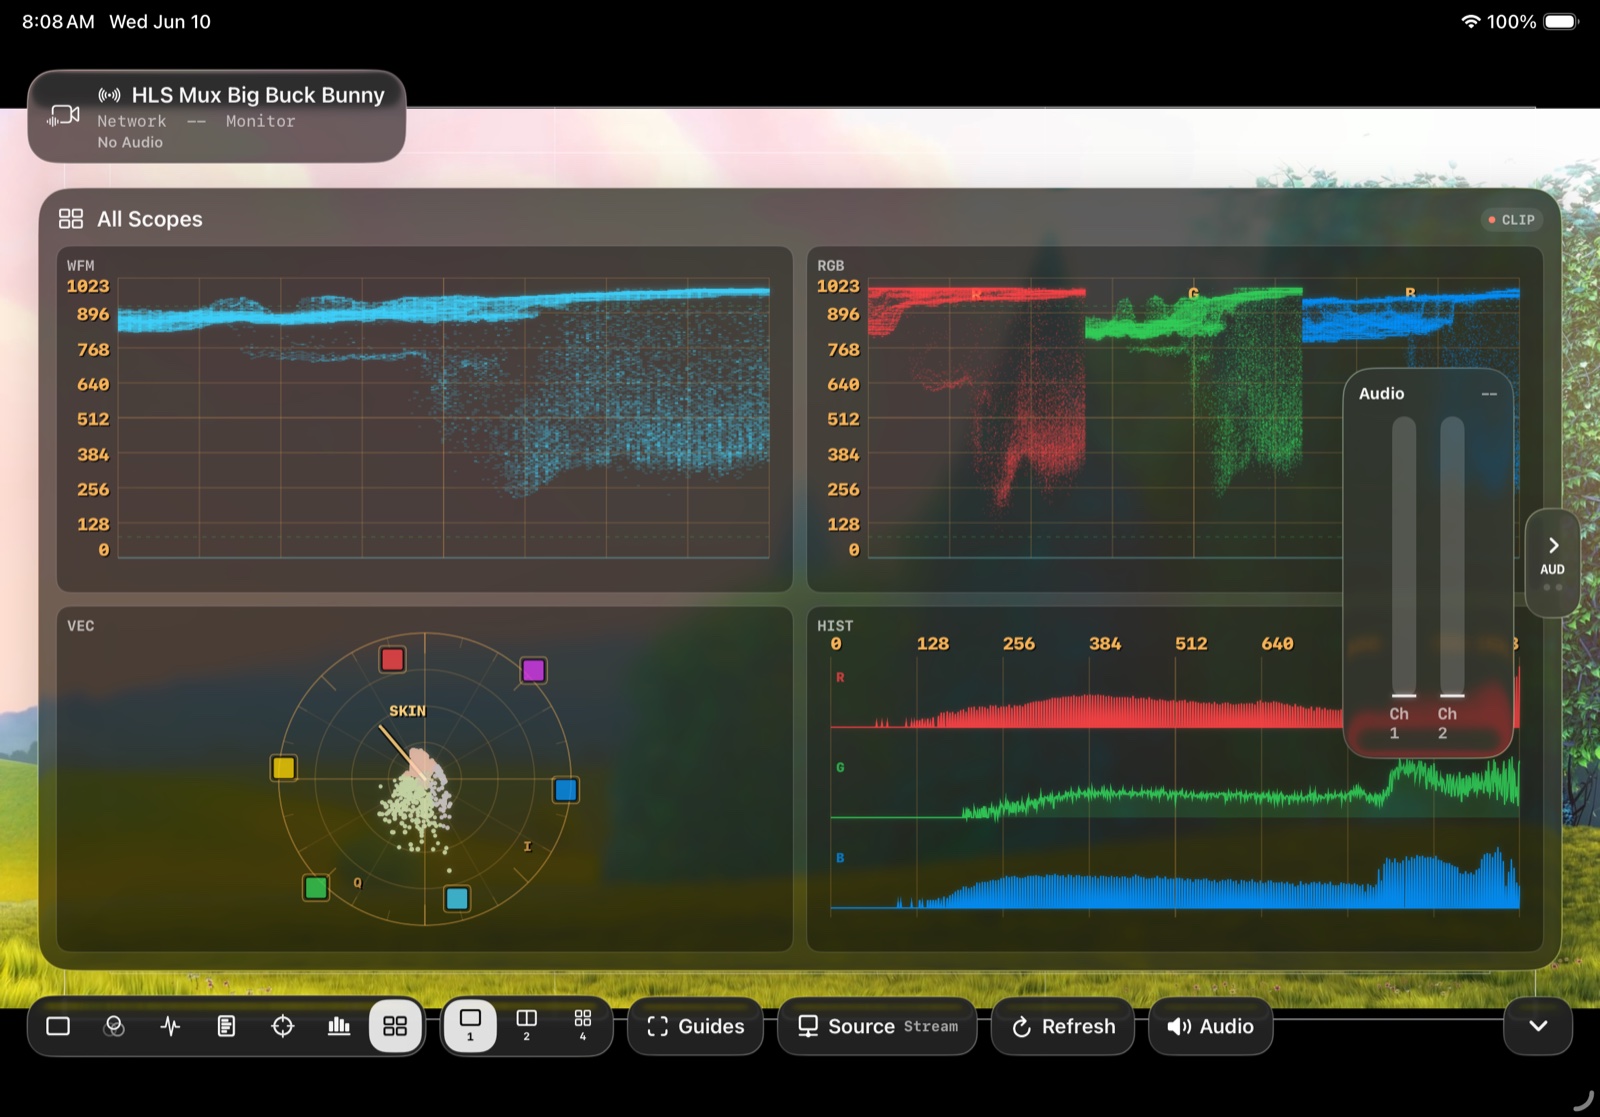Click the 512 value on WFM scale

93,419
